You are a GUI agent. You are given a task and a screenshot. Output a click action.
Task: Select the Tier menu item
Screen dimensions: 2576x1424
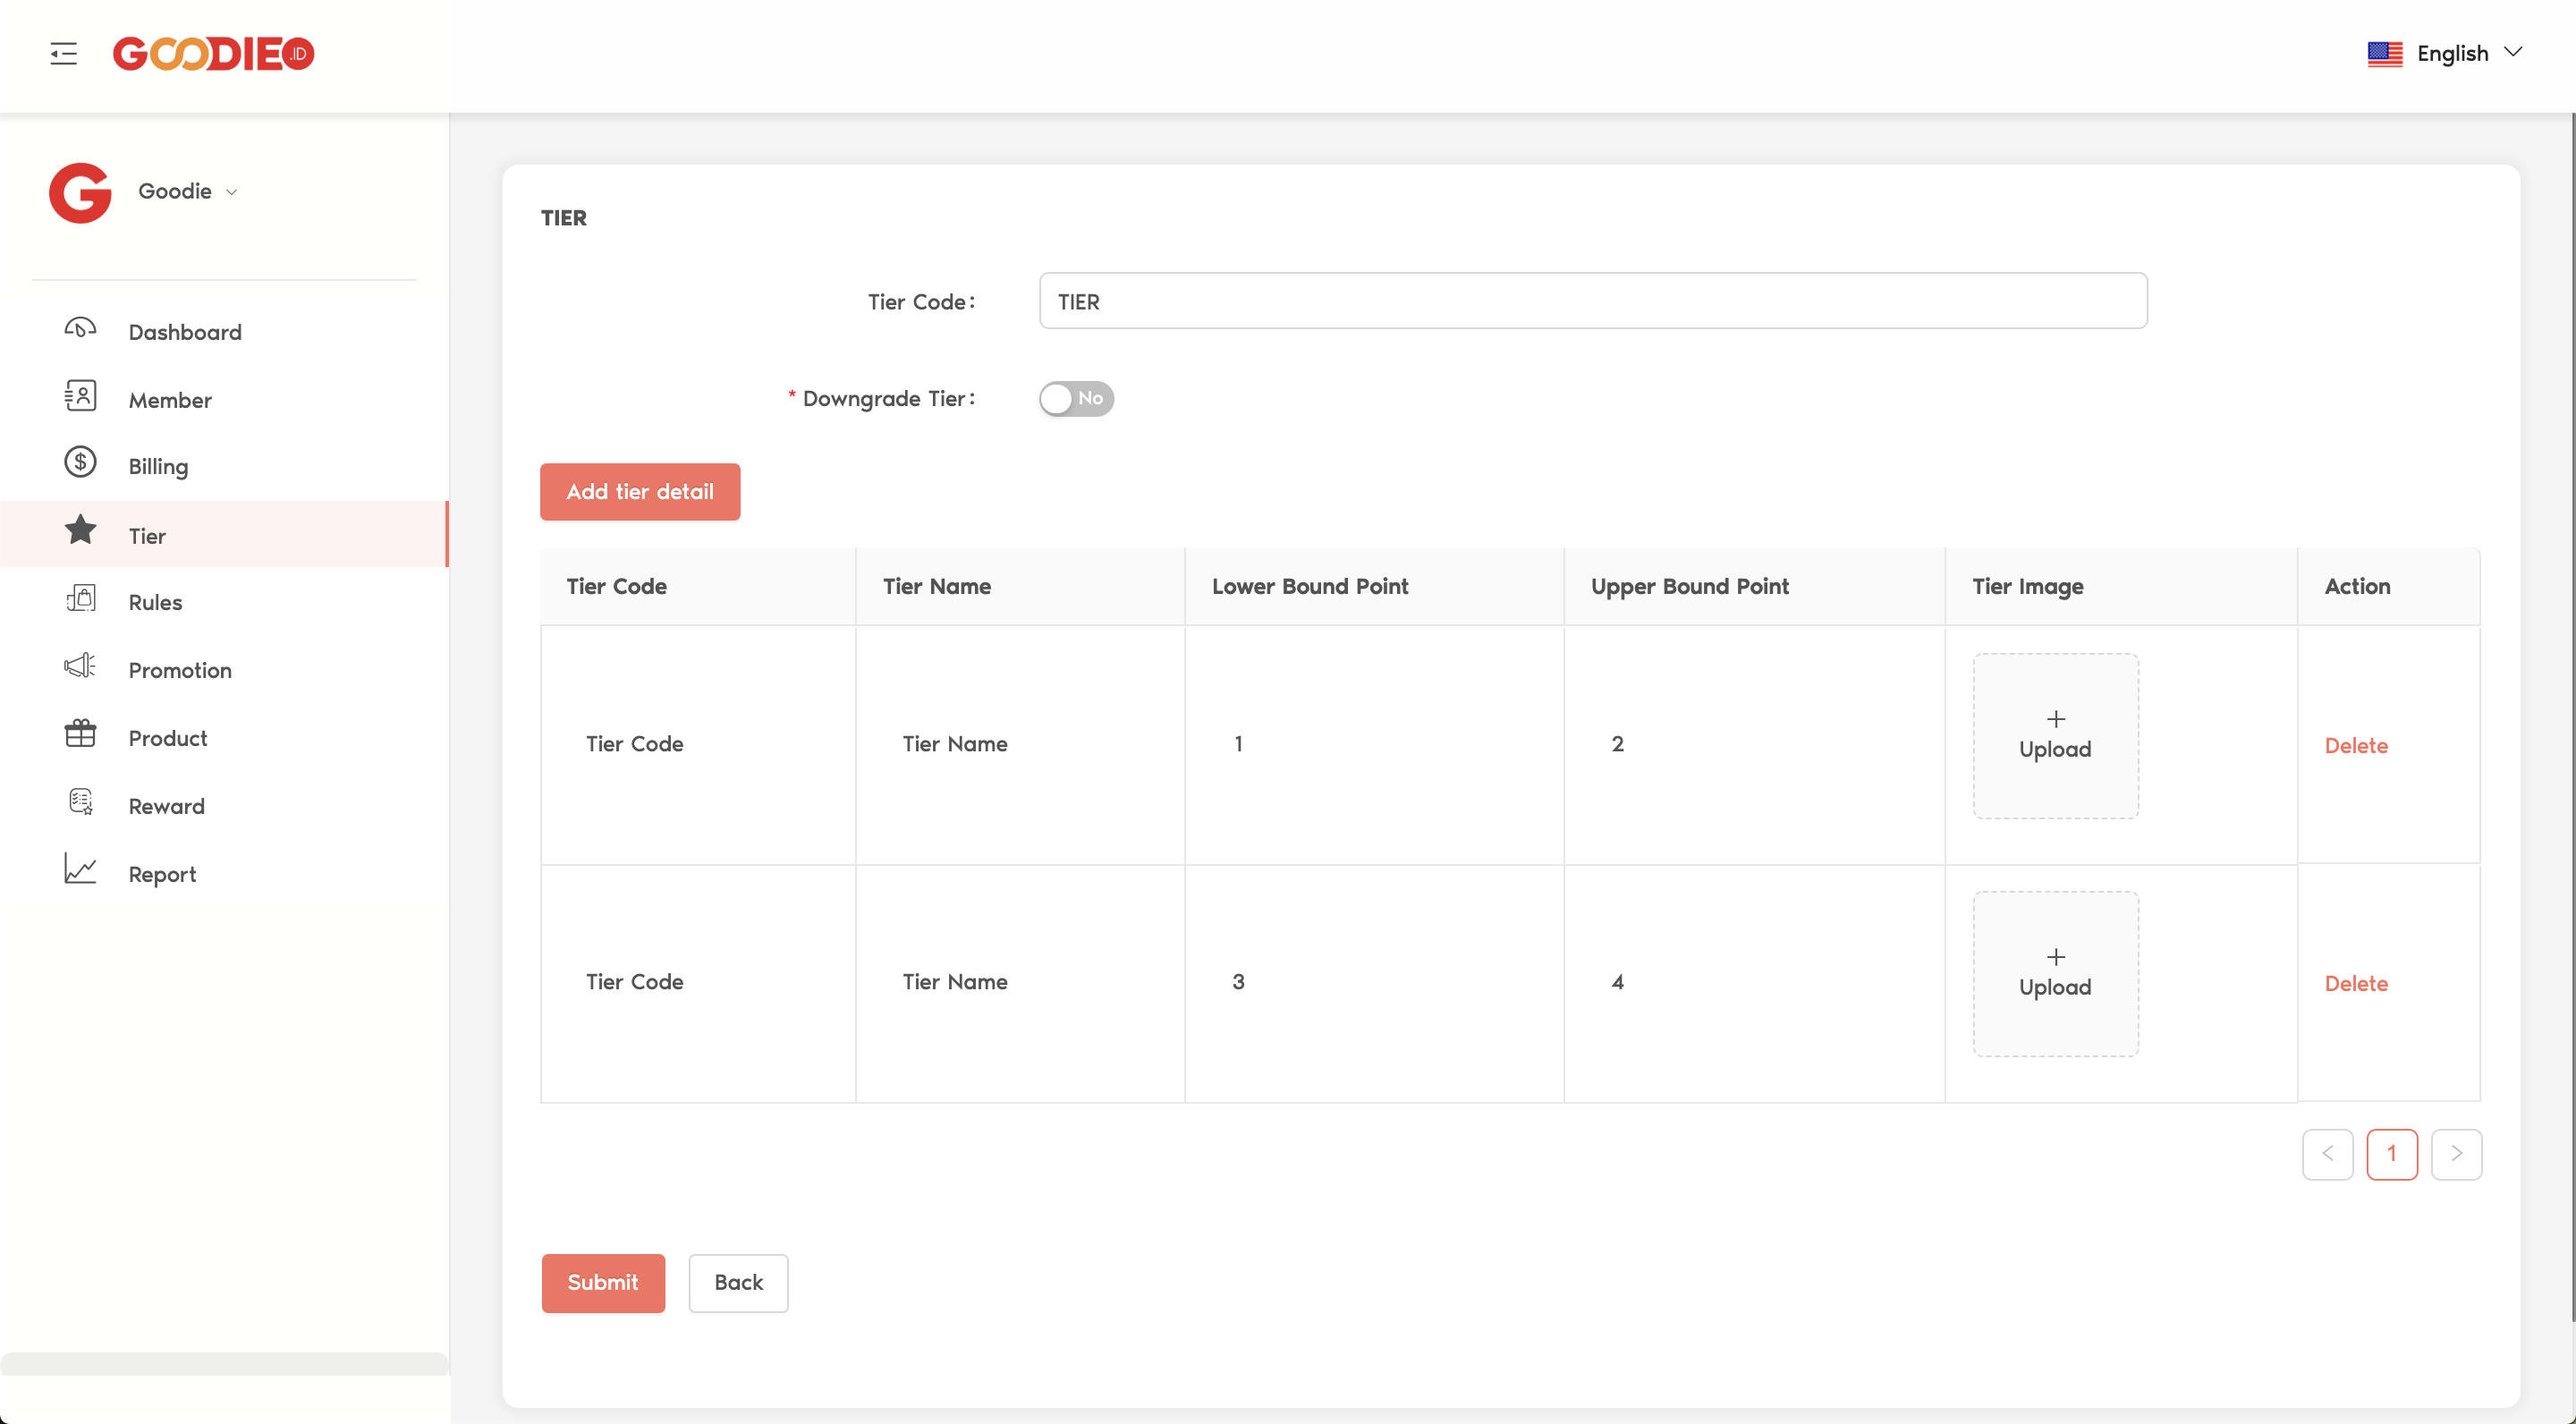(x=147, y=536)
